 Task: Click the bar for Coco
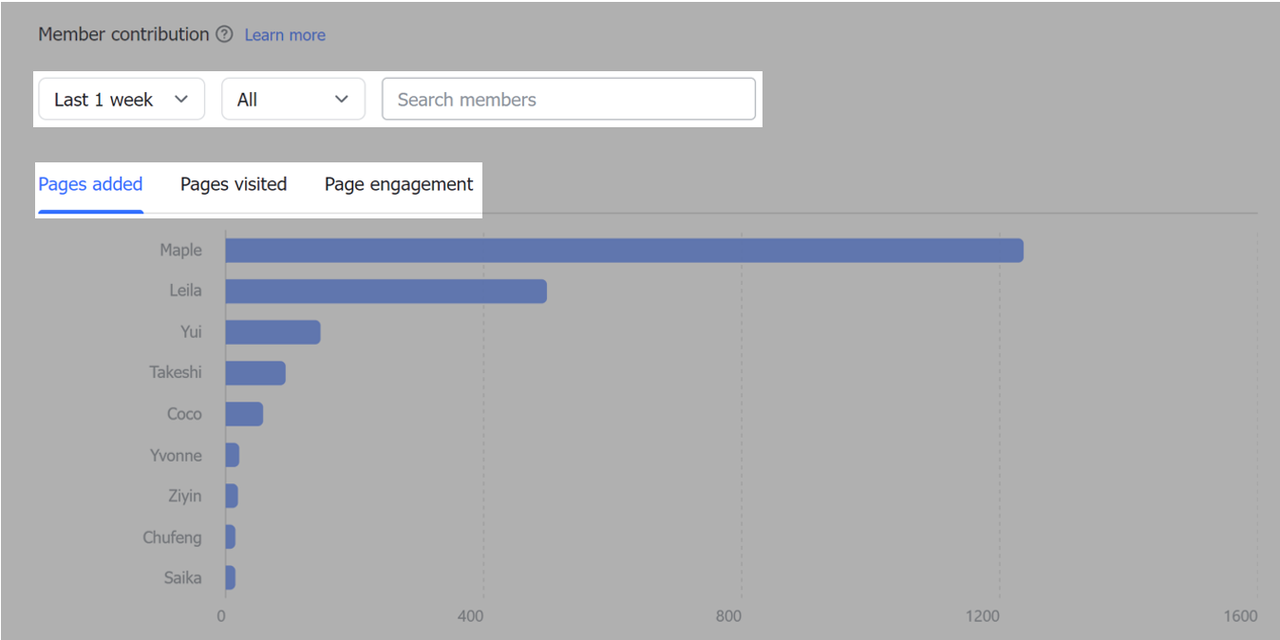click(x=244, y=414)
